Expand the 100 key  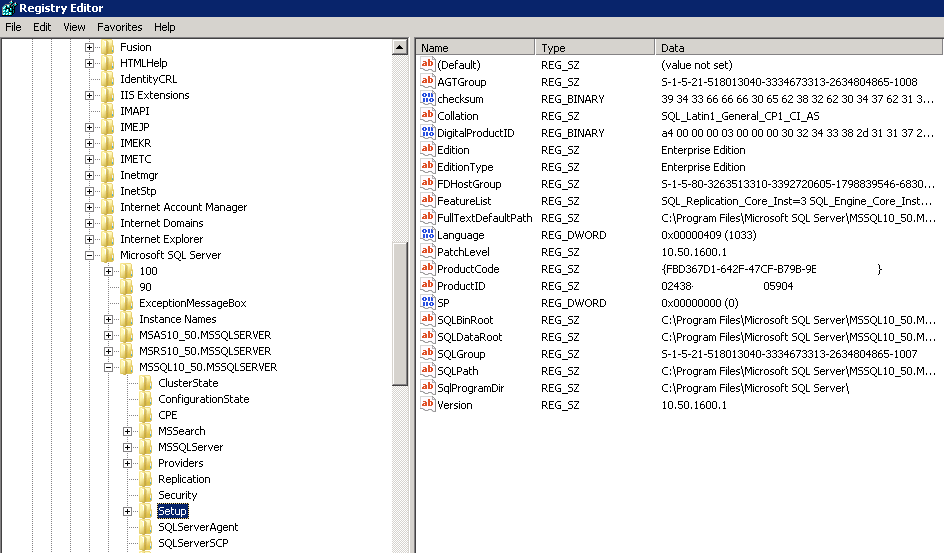click(x=108, y=271)
